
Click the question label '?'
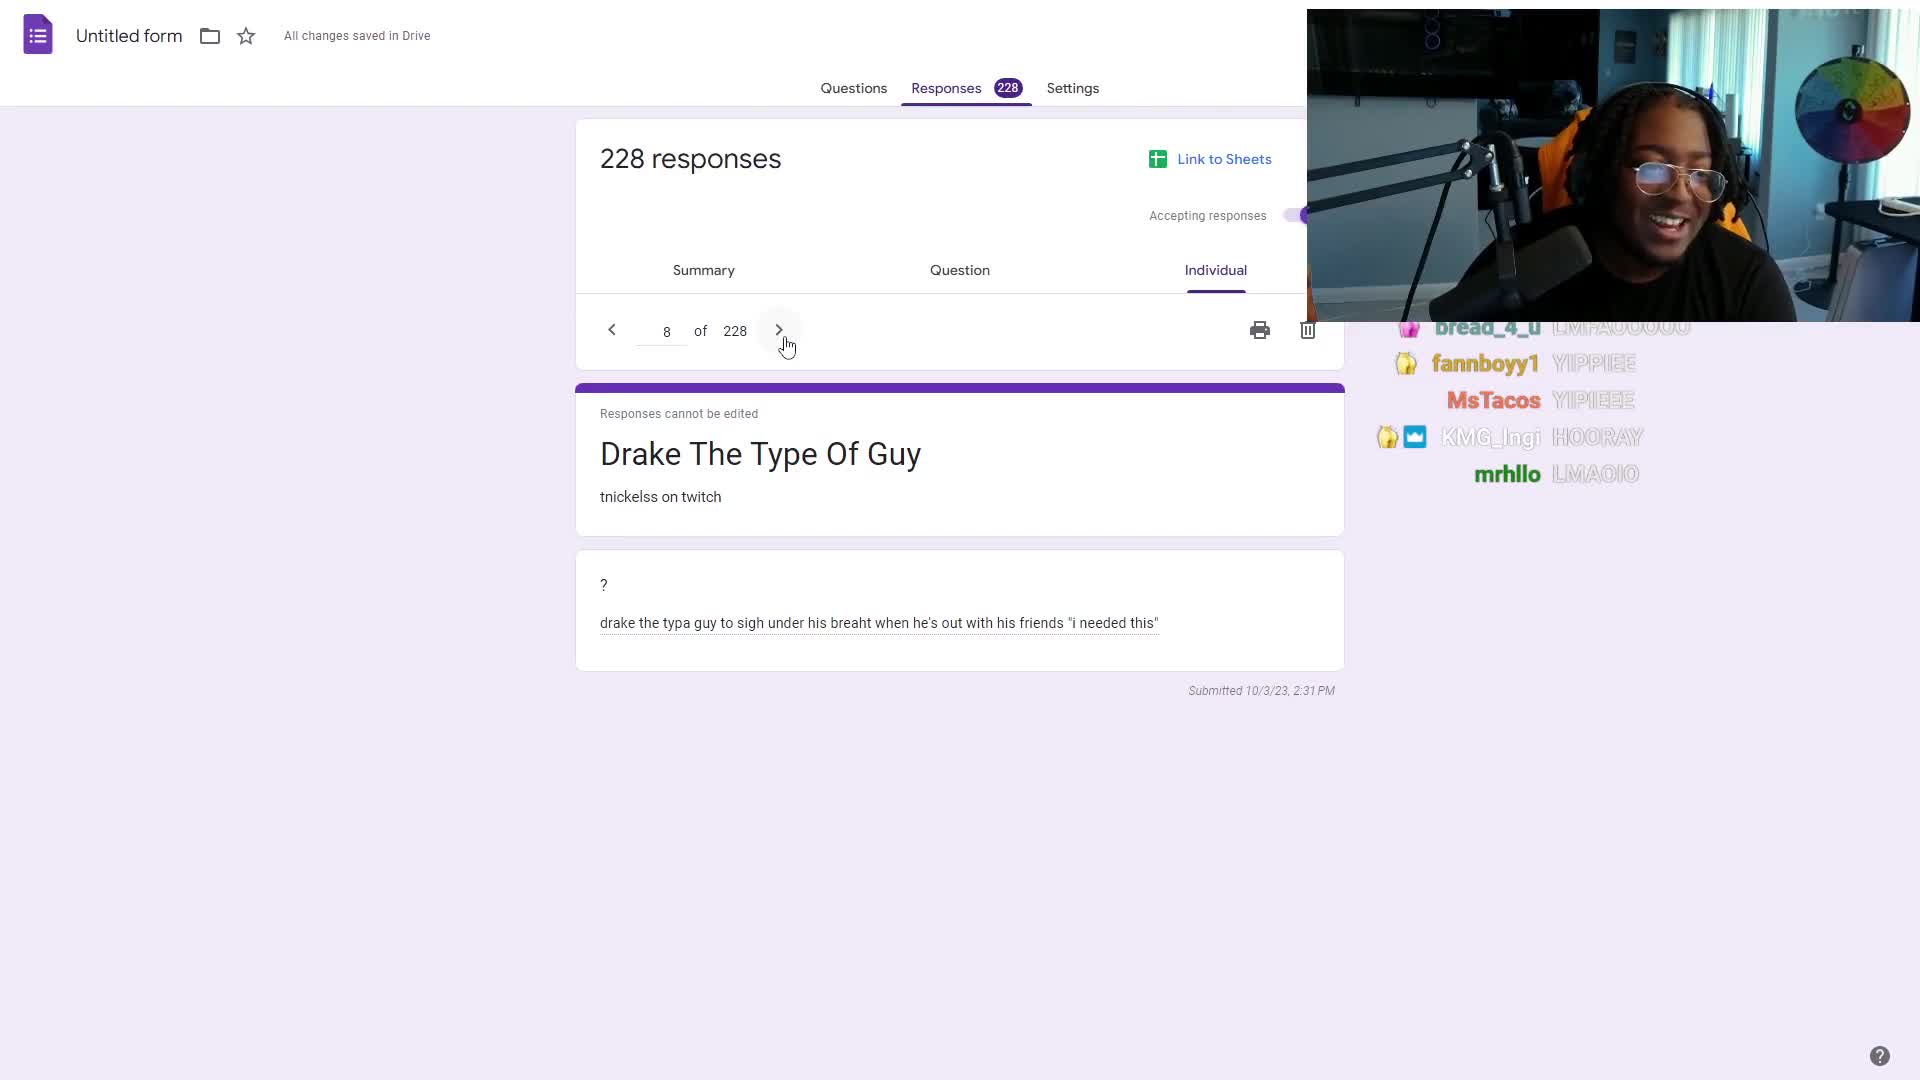604,585
